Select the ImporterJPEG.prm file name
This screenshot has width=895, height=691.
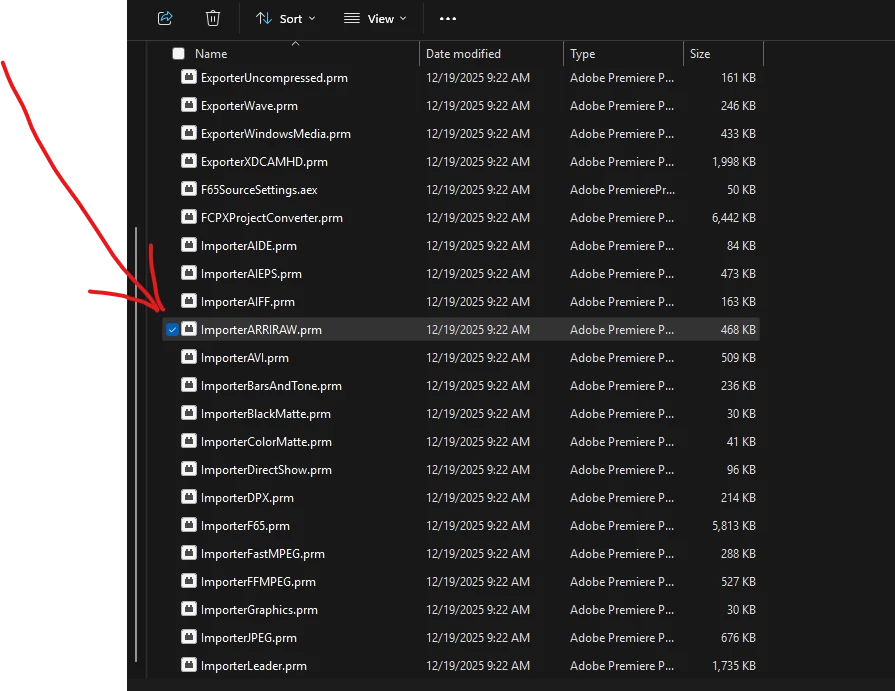coord(248,637)
